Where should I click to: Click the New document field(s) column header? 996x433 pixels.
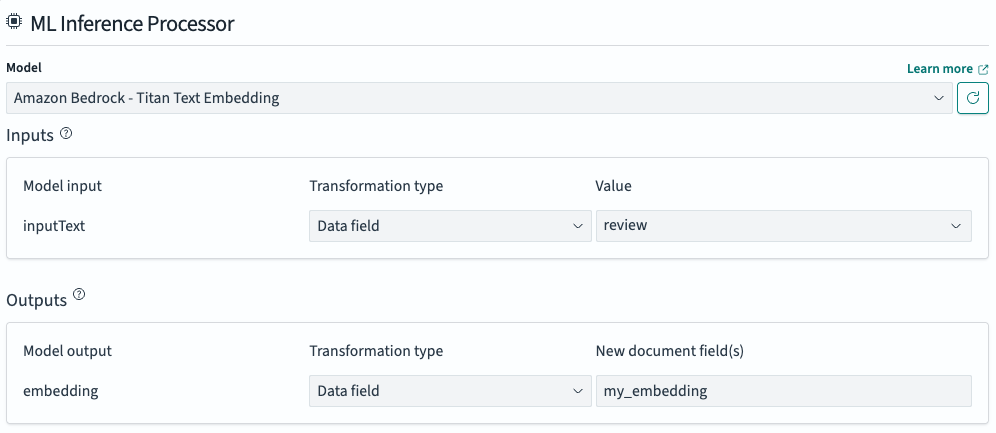(x=670, y=351)
